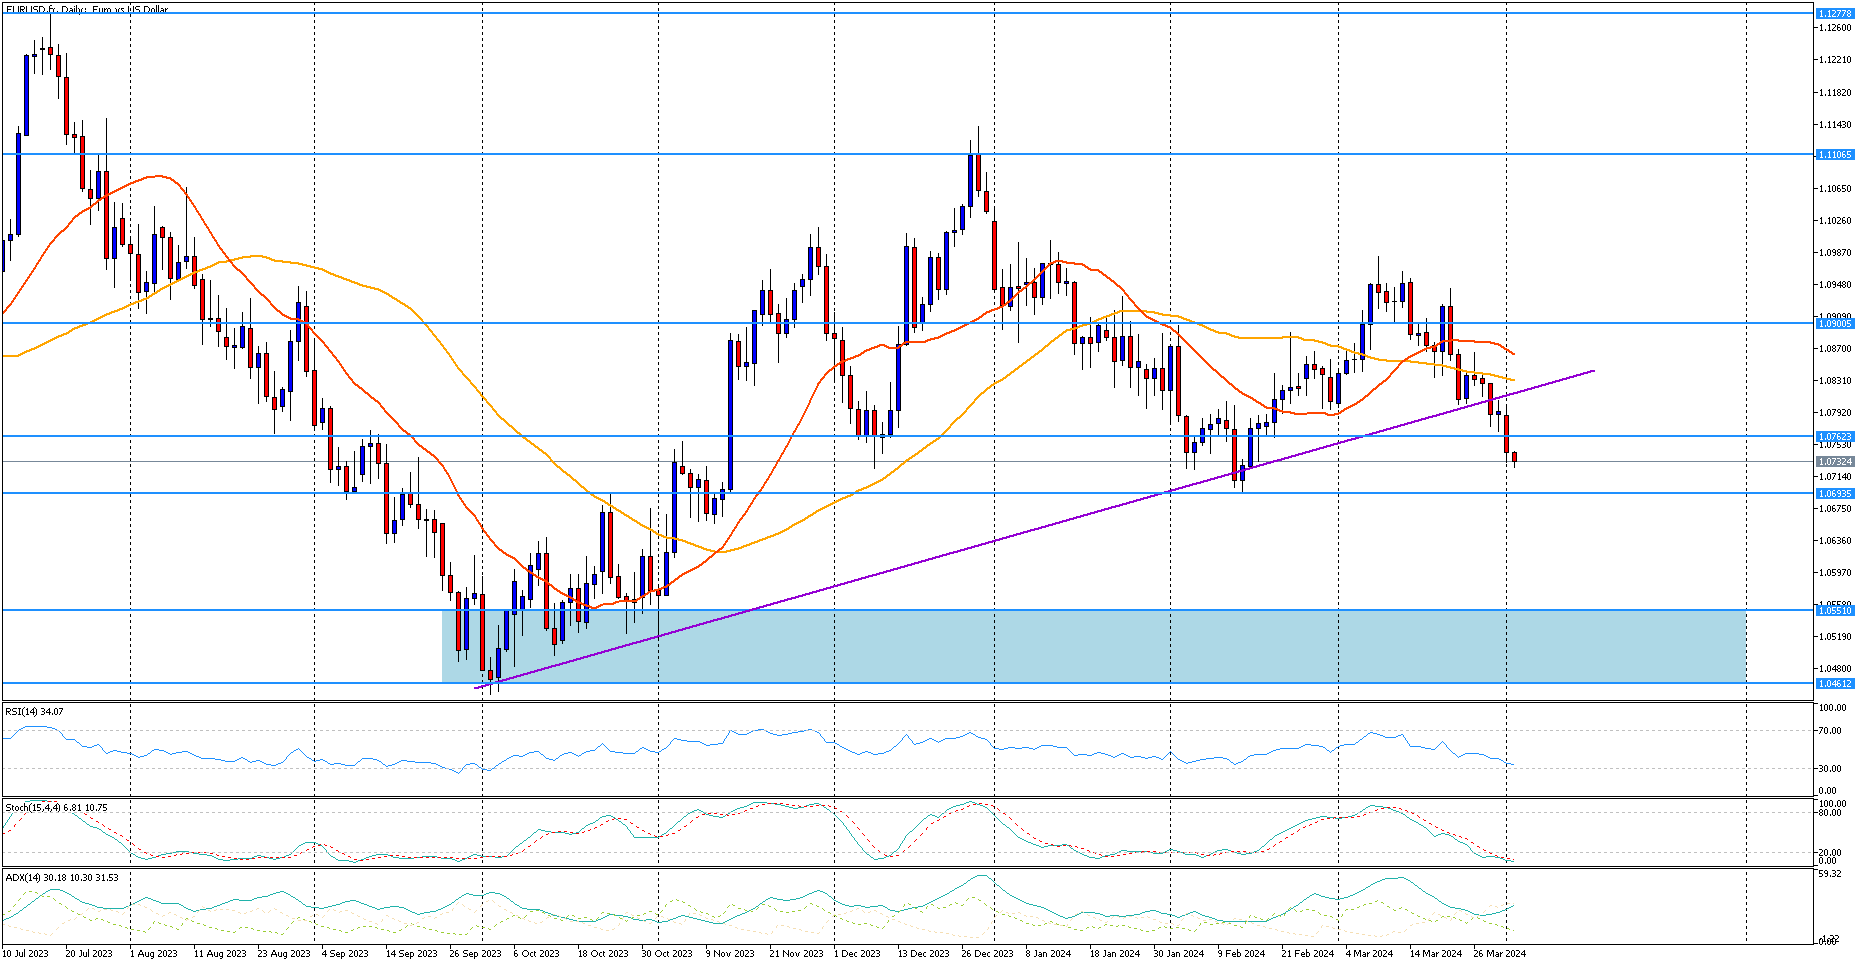Viewport: 1866px width, 965px height.
Task: Select the 1.11065 resistance level label
Action: coord(1834,154)
